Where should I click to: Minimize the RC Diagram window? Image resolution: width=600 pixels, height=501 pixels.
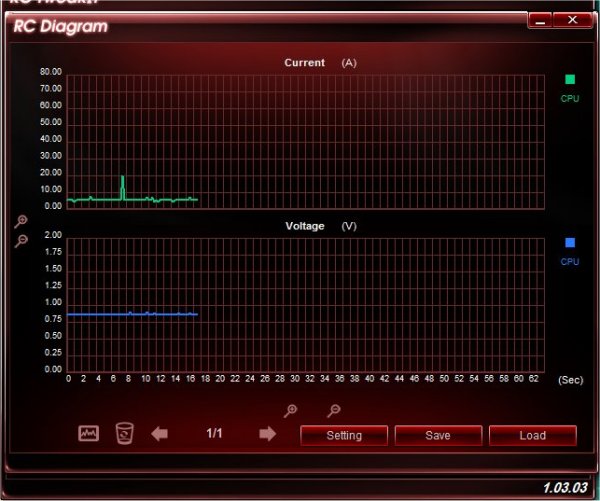coord(540,20)
